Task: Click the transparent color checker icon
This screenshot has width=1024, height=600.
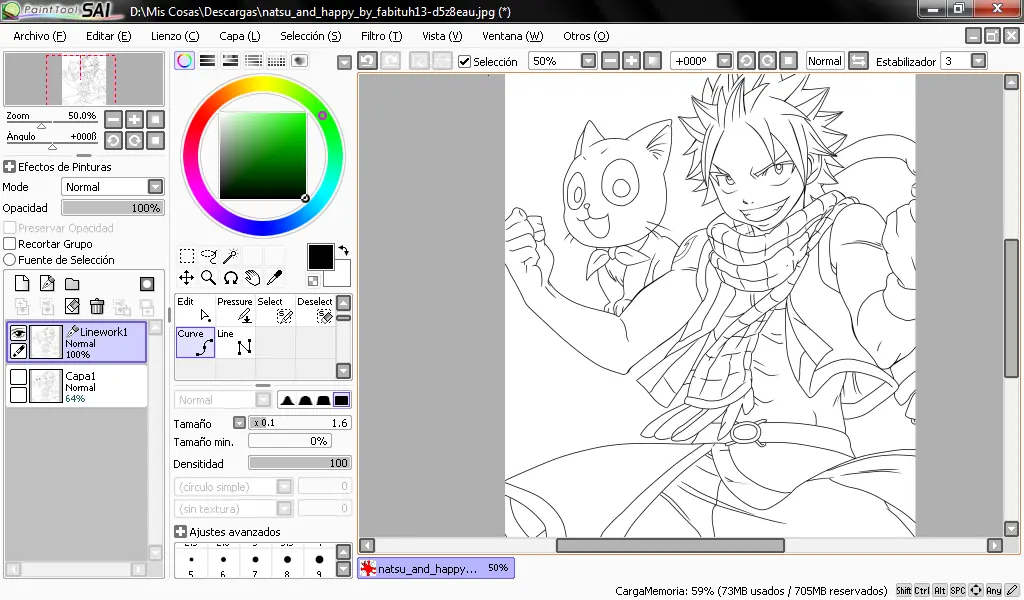Action: [x=313, y=281]
